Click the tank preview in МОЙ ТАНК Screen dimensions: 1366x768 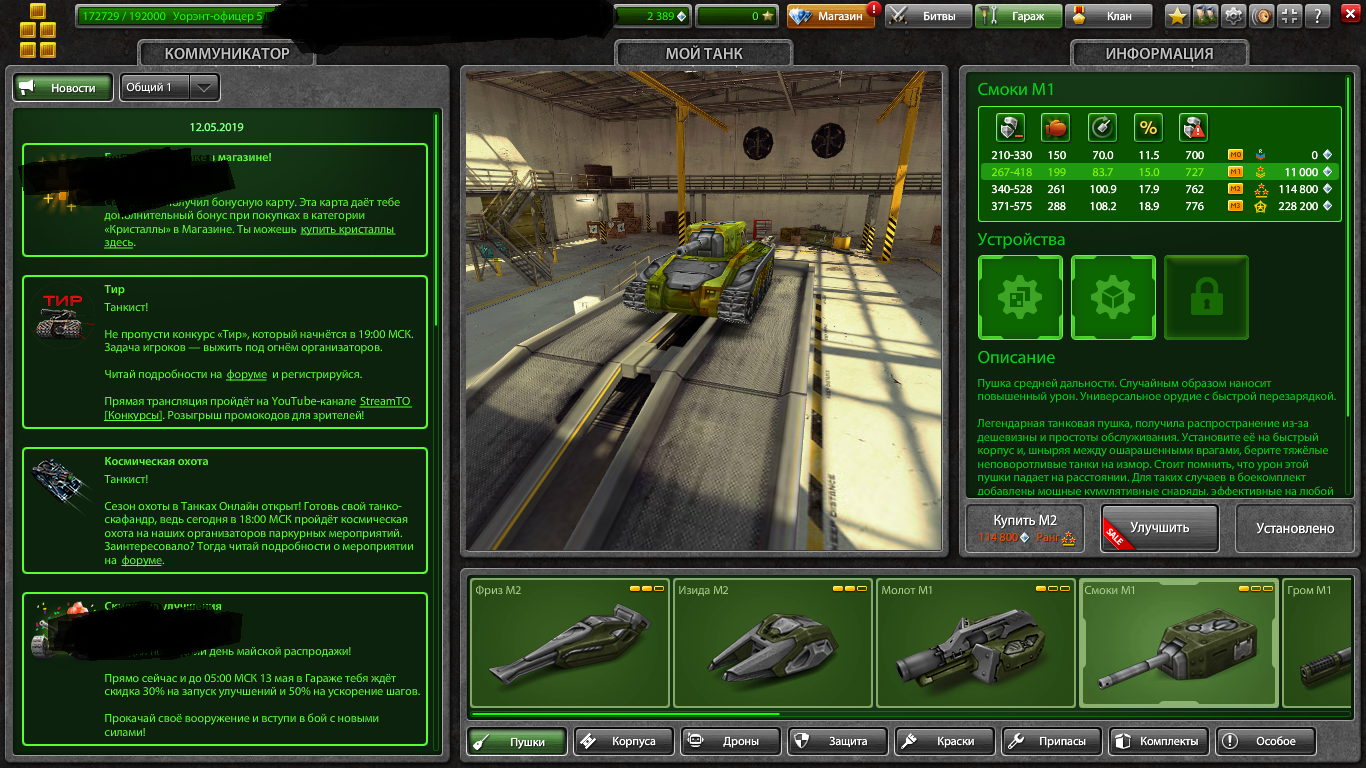pos(703,310)
